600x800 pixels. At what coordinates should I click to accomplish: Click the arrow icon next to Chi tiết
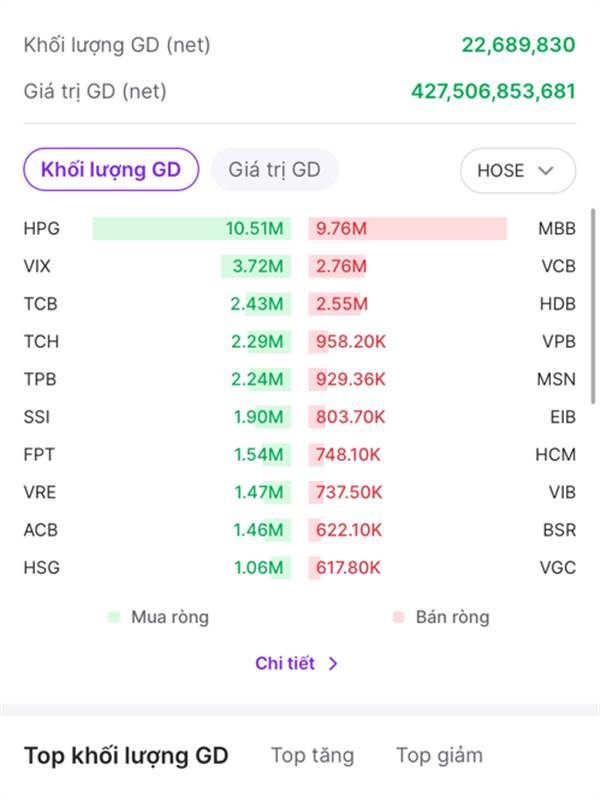[334, 663]
